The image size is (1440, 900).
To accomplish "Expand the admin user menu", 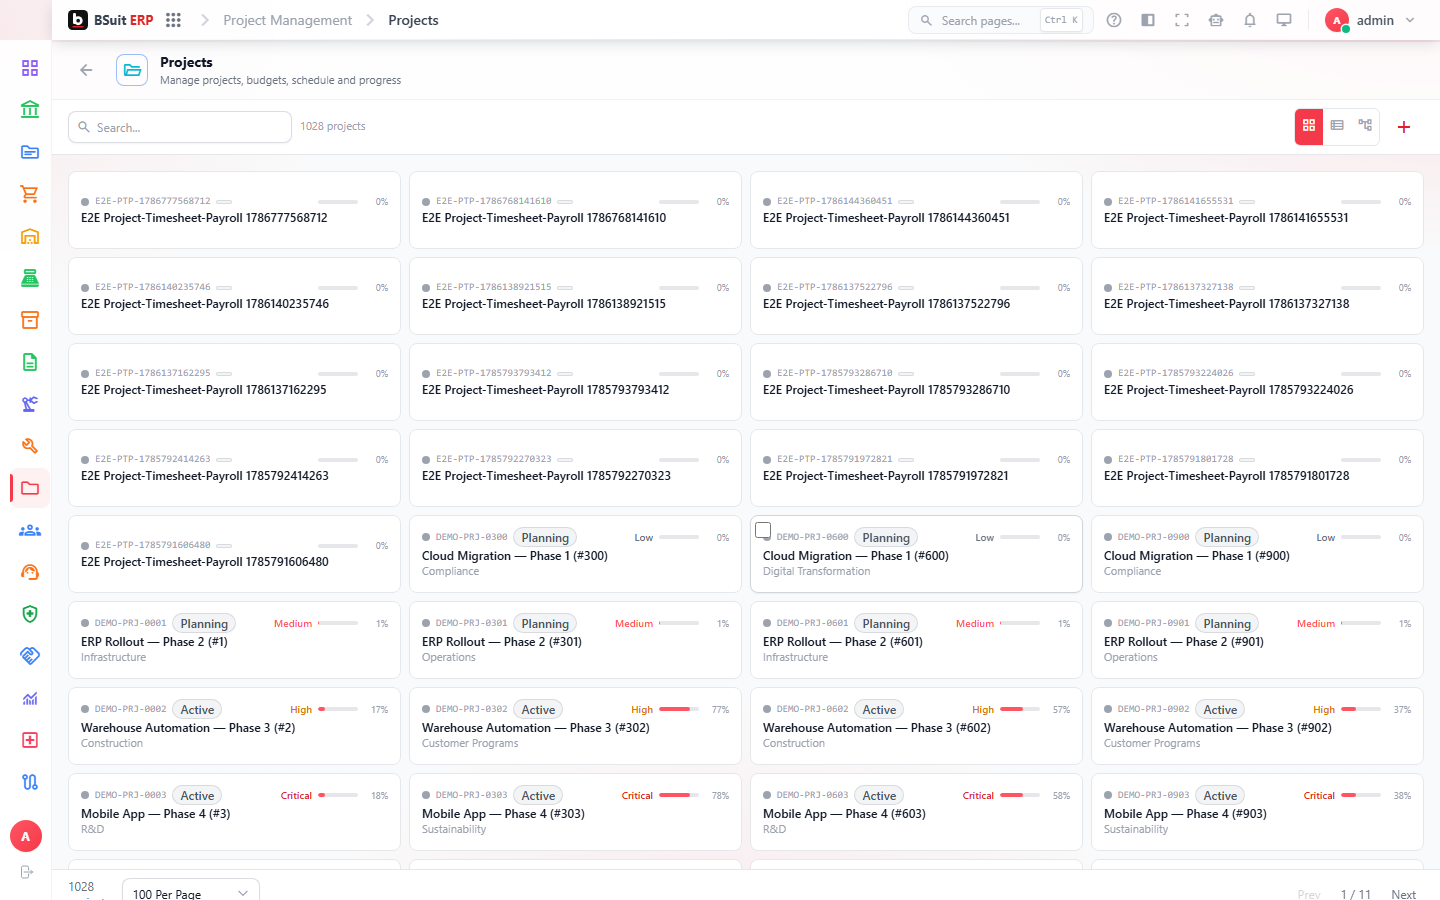I will click(1370, 20).
